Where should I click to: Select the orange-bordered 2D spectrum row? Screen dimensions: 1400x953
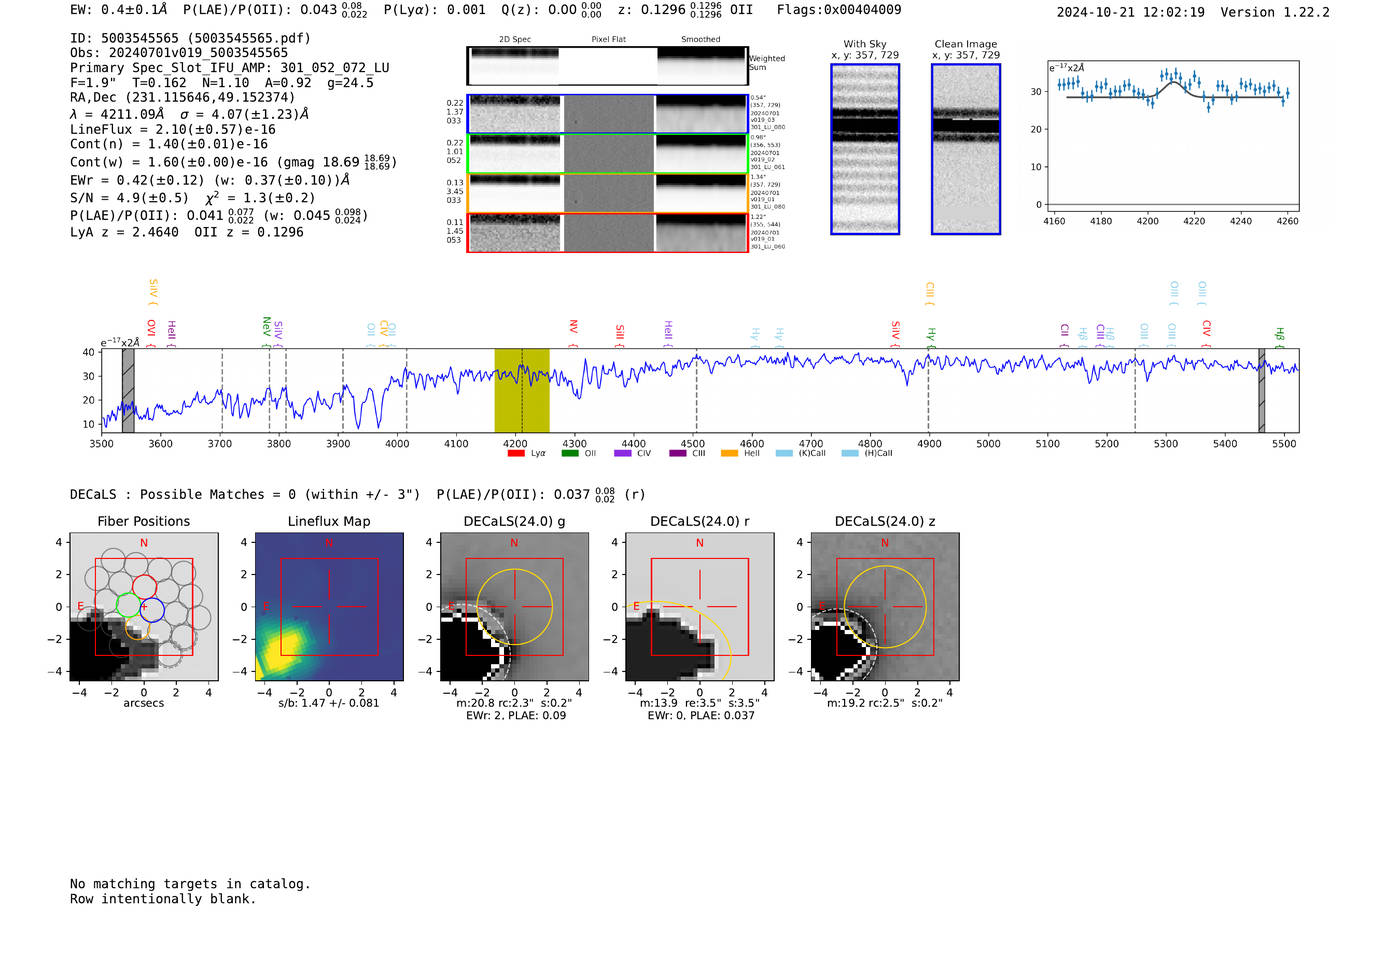click(607, 193)
